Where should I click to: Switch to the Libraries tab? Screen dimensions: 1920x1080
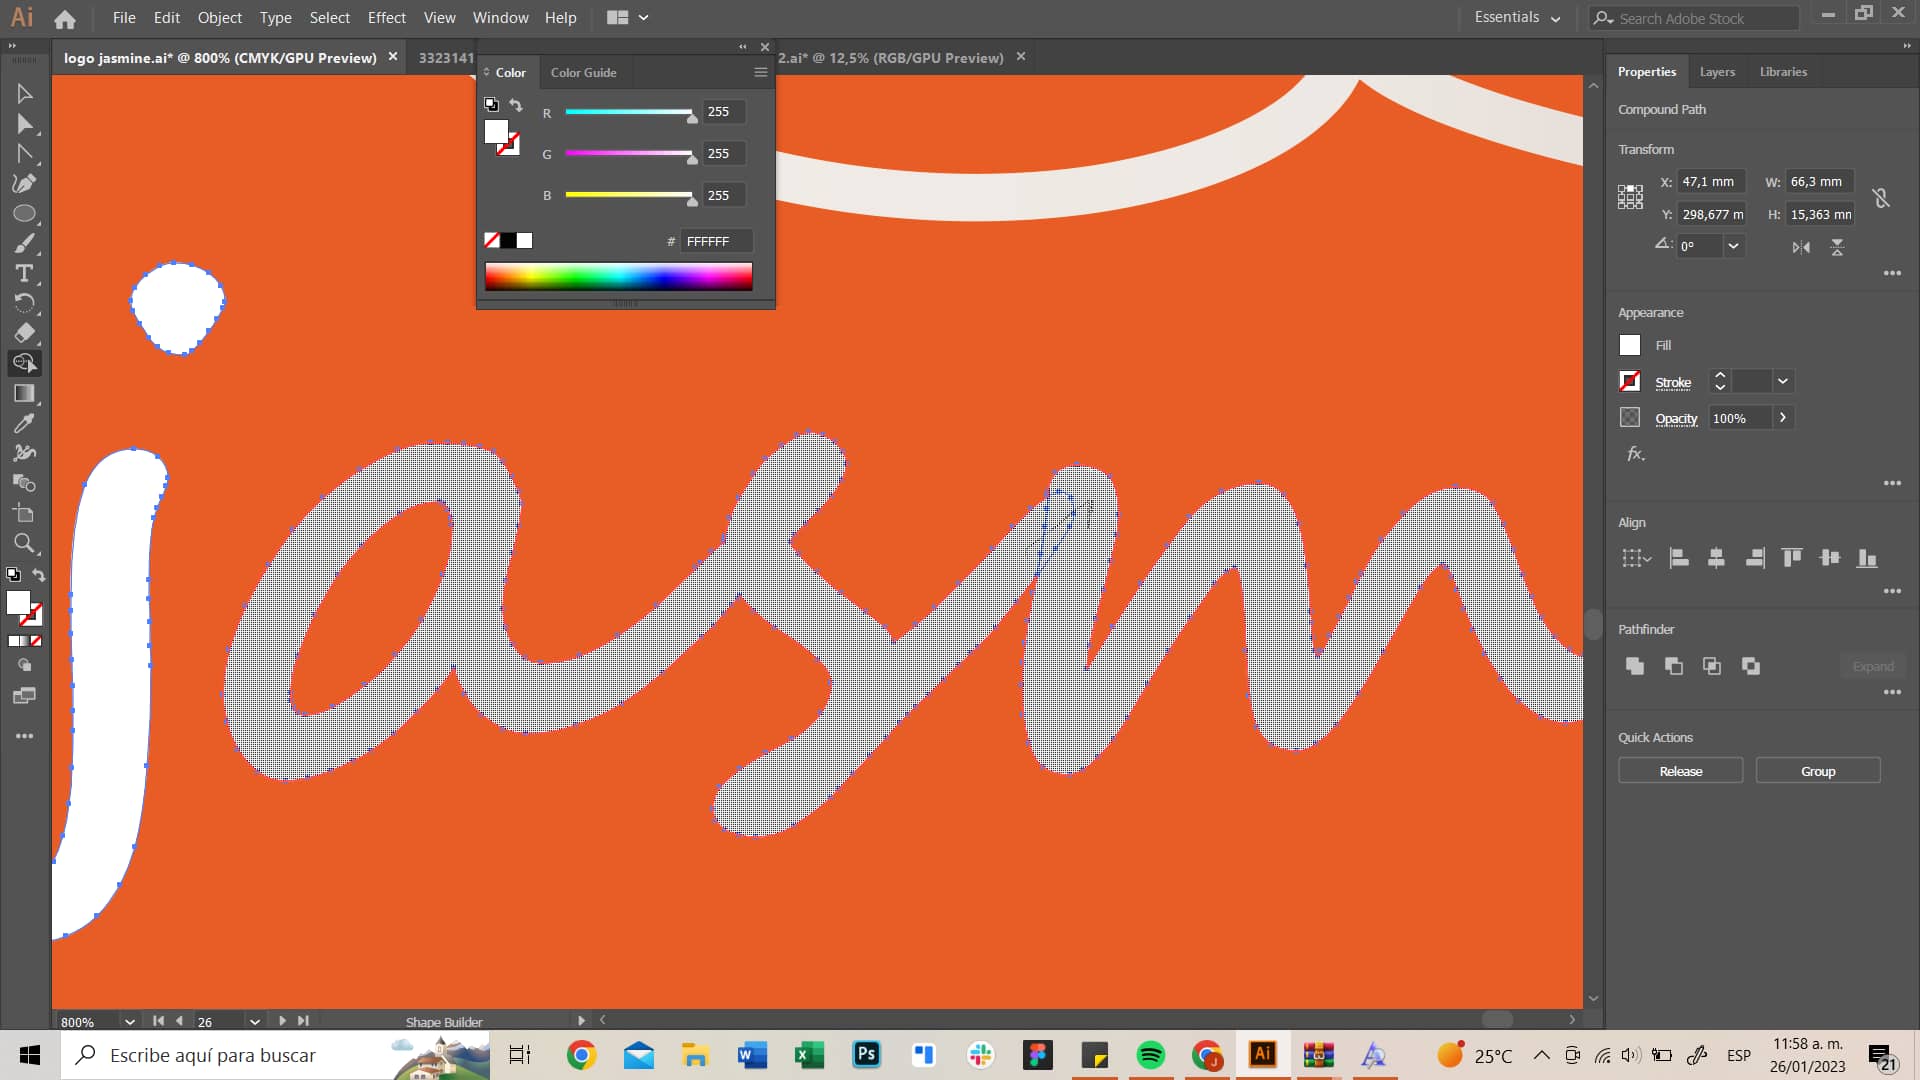click(x=1783, y=72)
